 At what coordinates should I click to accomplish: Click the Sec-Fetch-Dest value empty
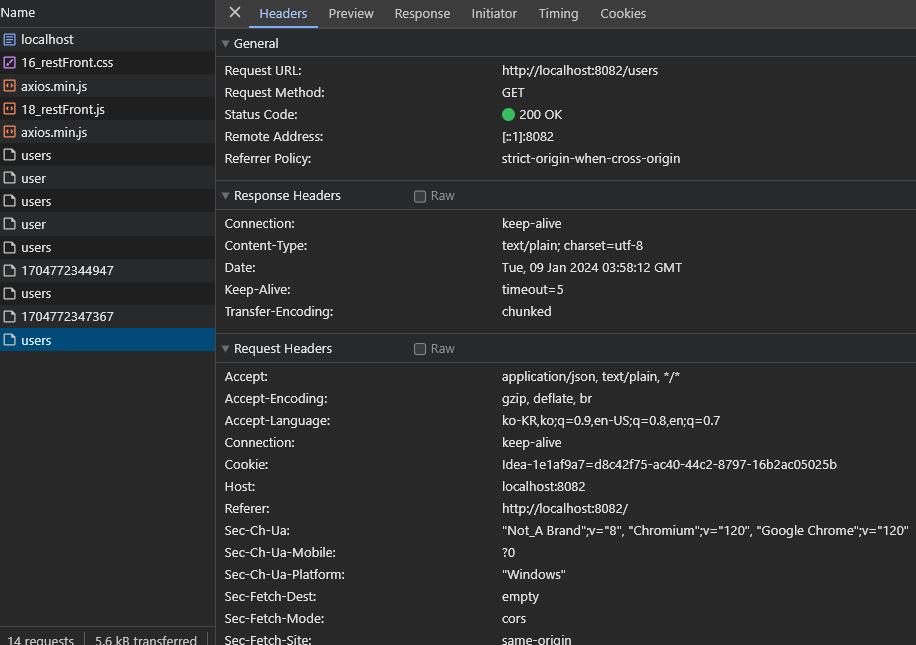[520, 597]
